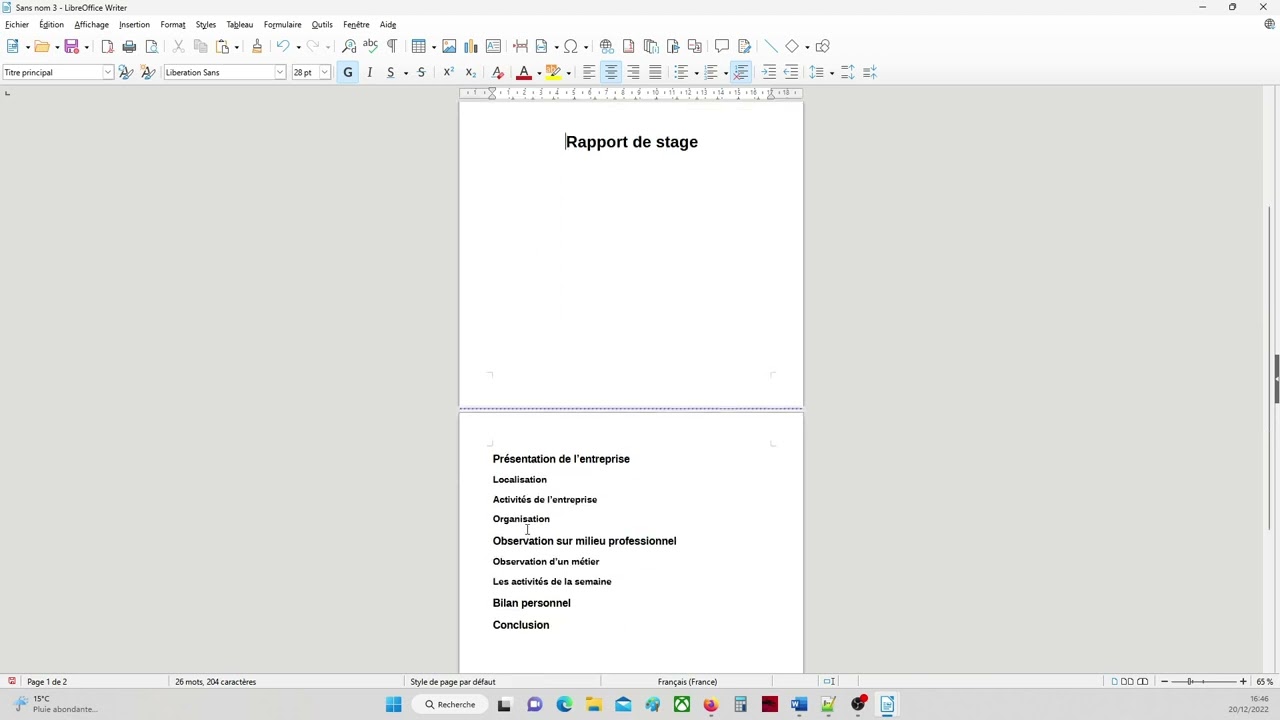Image resolution: width=1280 pixels, height=720 pixels.
Task: Expand the line spacing options arrow
Action: [x=831, y=72]
